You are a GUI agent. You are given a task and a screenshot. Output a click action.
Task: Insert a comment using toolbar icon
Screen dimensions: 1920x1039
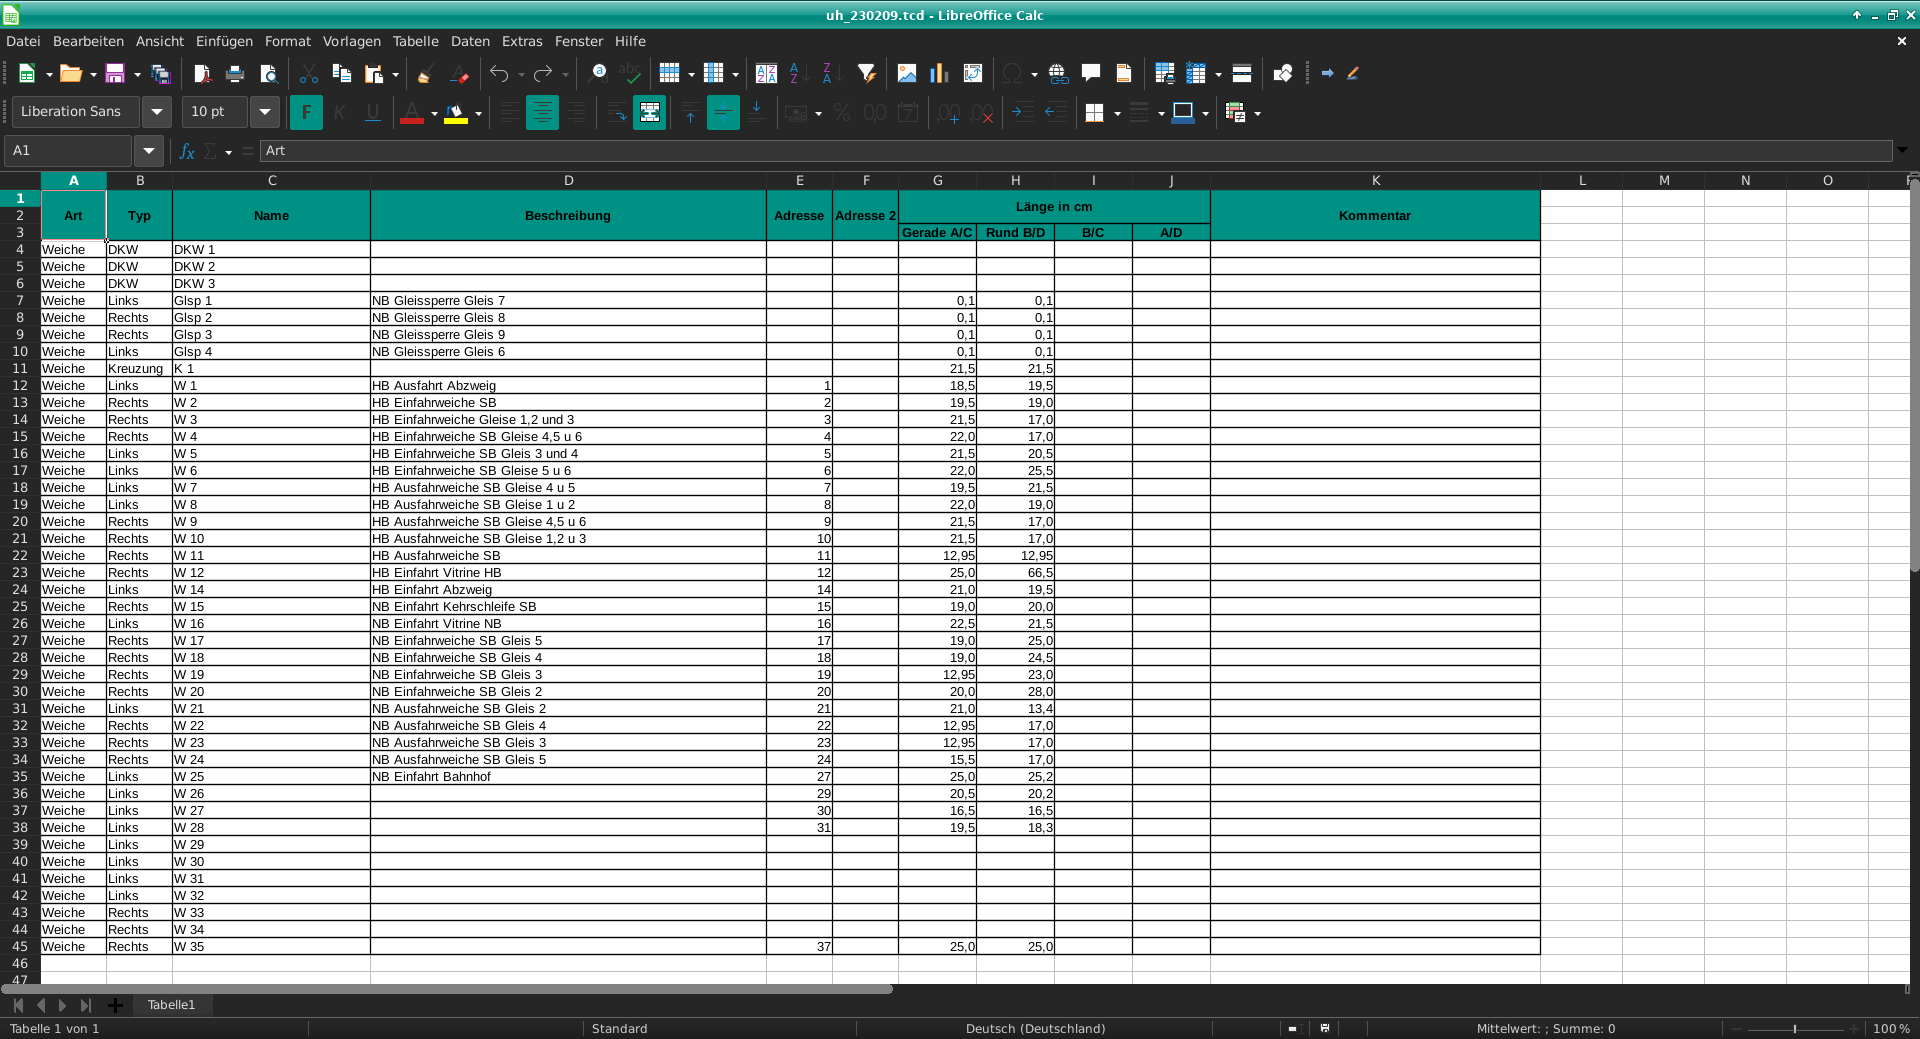pos(1091,74)
